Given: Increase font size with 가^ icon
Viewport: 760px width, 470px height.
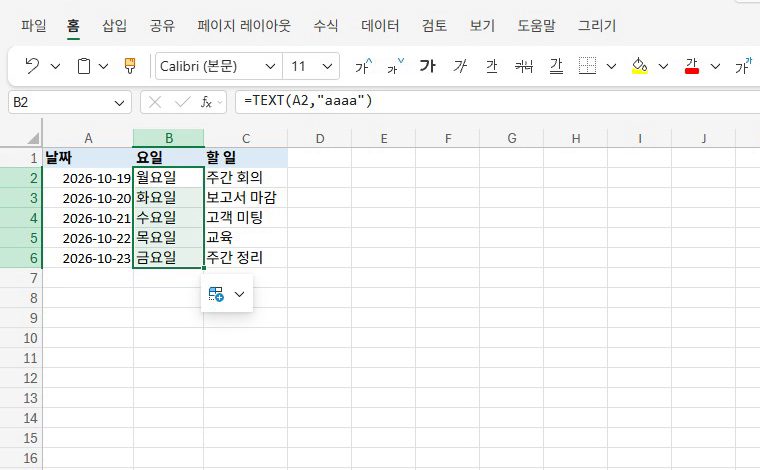Looking at the screenshot, I should [x=364, y=66].
